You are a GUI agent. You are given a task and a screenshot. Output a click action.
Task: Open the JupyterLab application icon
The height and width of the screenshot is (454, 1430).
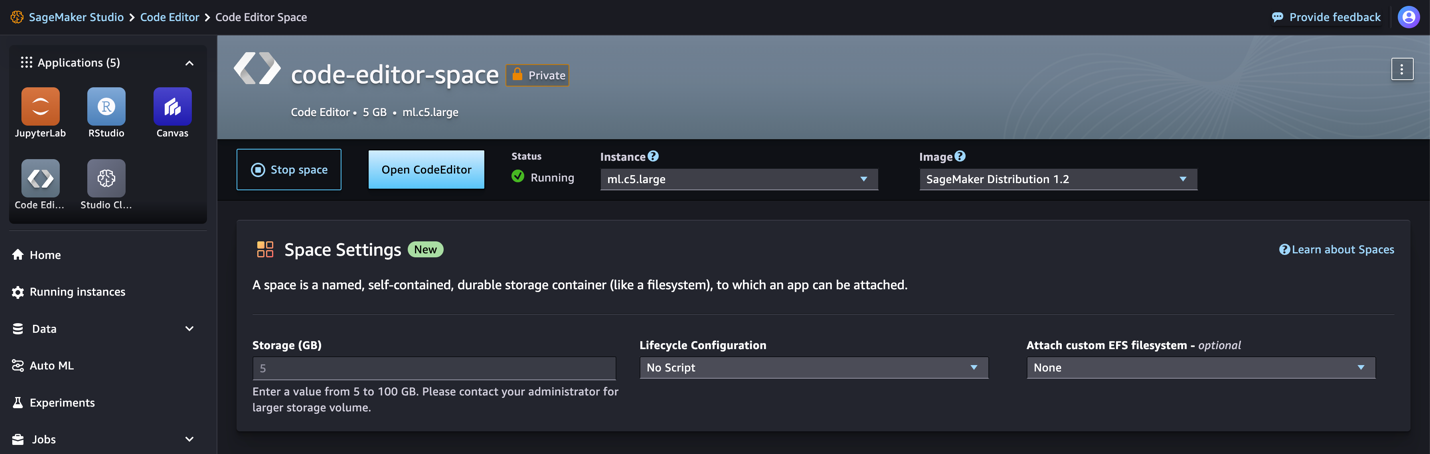pyautogui.click(x=40, y=107)
